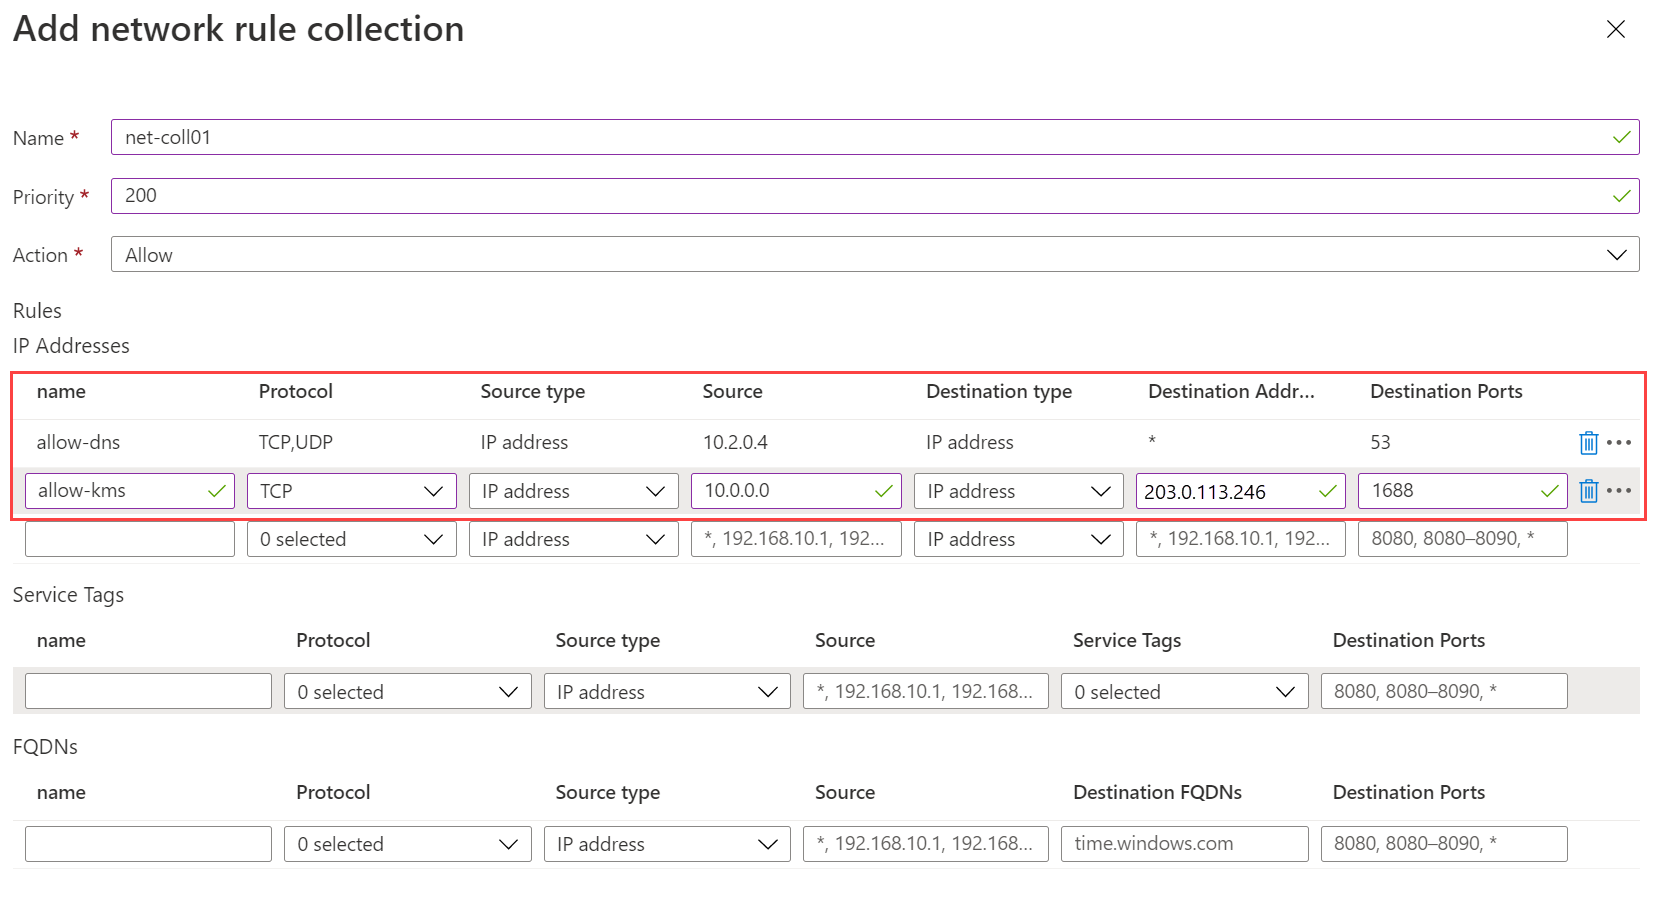Open the Service Tags Source type dropdown
Viewport: 1660px width, 907px height.
pos(667,691)
